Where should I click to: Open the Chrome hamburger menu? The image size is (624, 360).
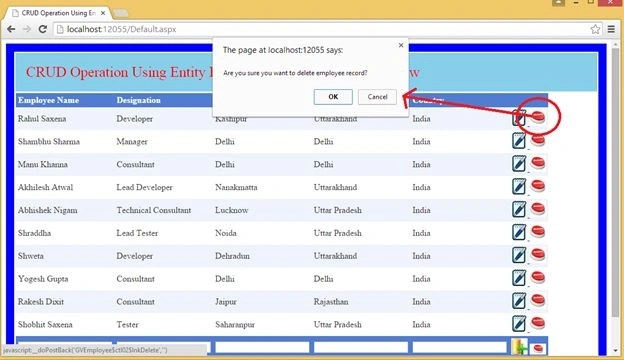[611, 29]
